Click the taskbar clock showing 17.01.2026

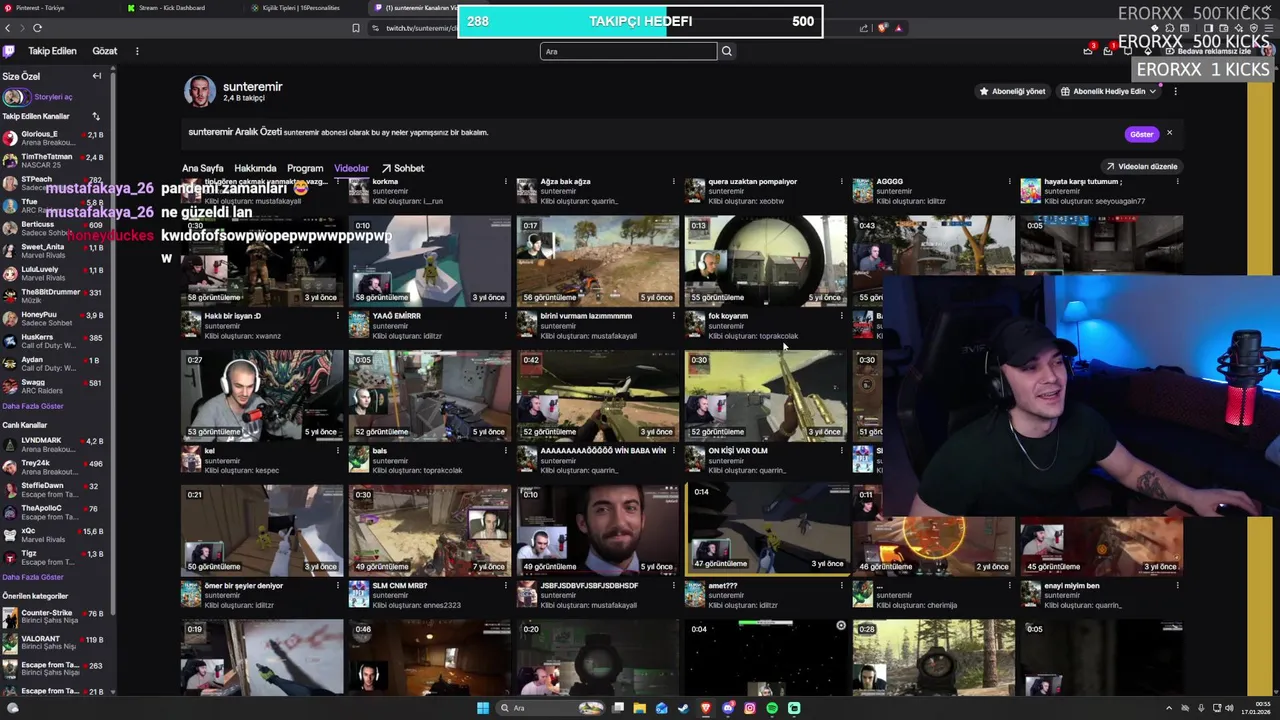[1255, 708]
